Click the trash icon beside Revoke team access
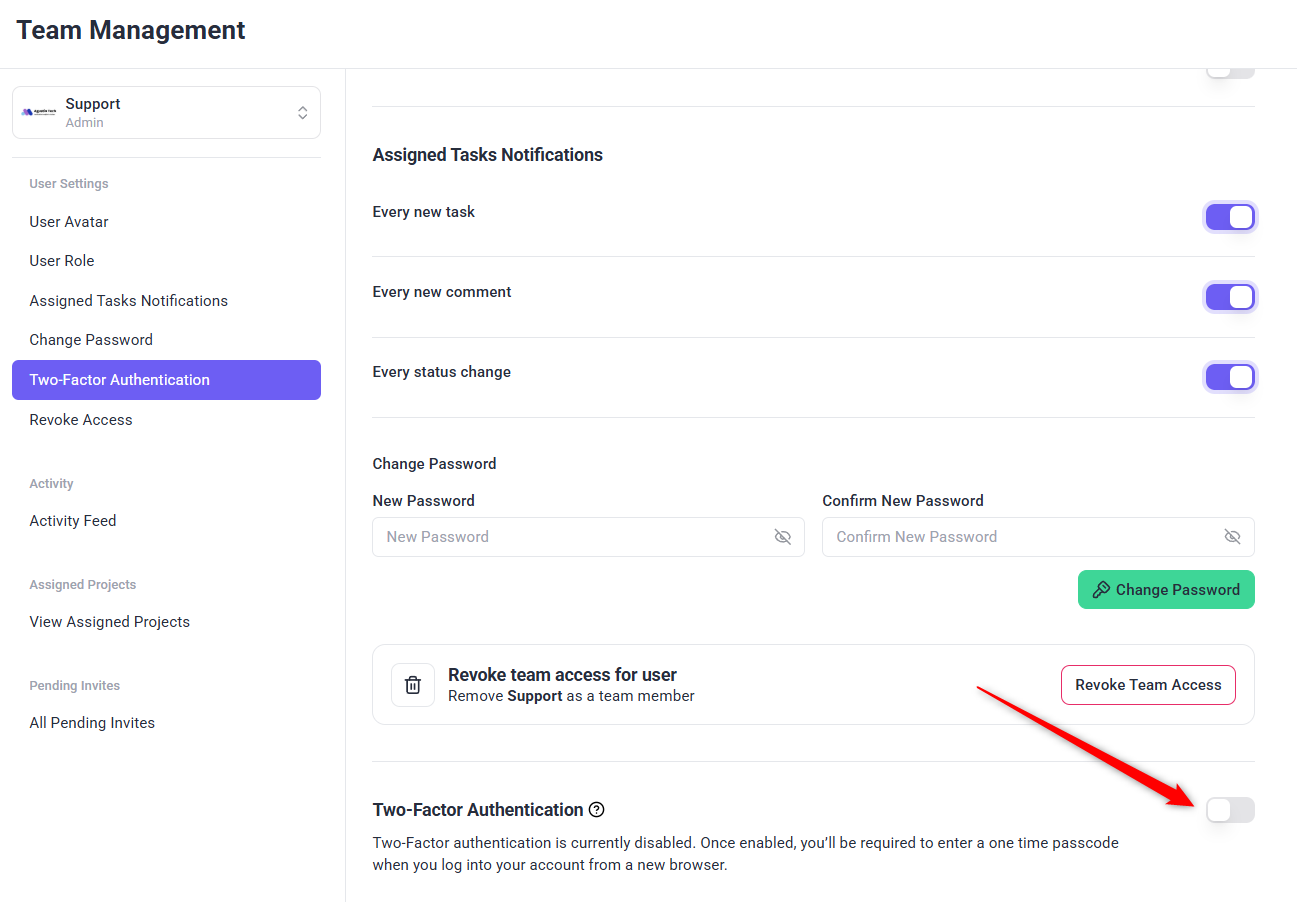 pos(413,685)
